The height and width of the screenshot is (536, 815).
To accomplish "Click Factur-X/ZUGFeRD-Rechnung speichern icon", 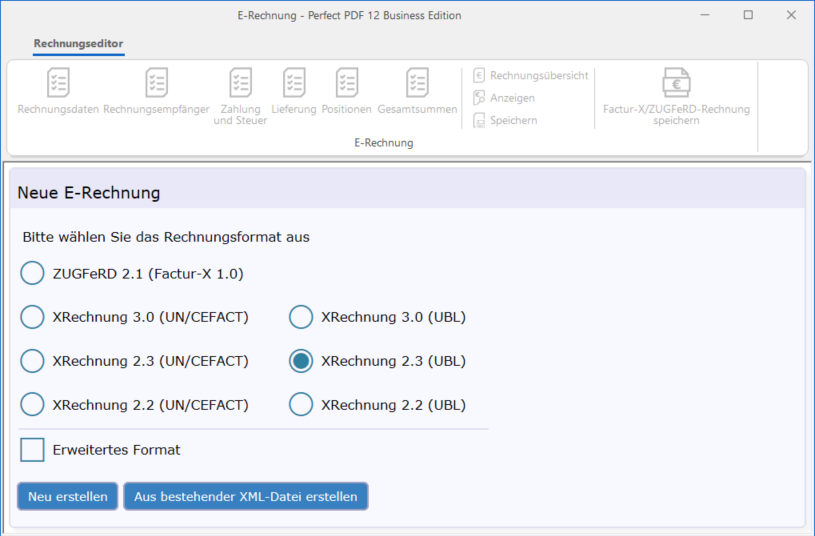I will coord(676,84).
